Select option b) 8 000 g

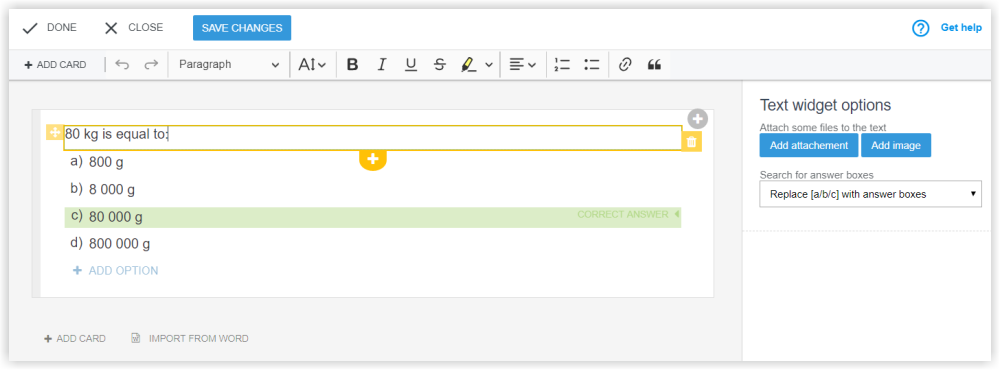coord(102,189)
